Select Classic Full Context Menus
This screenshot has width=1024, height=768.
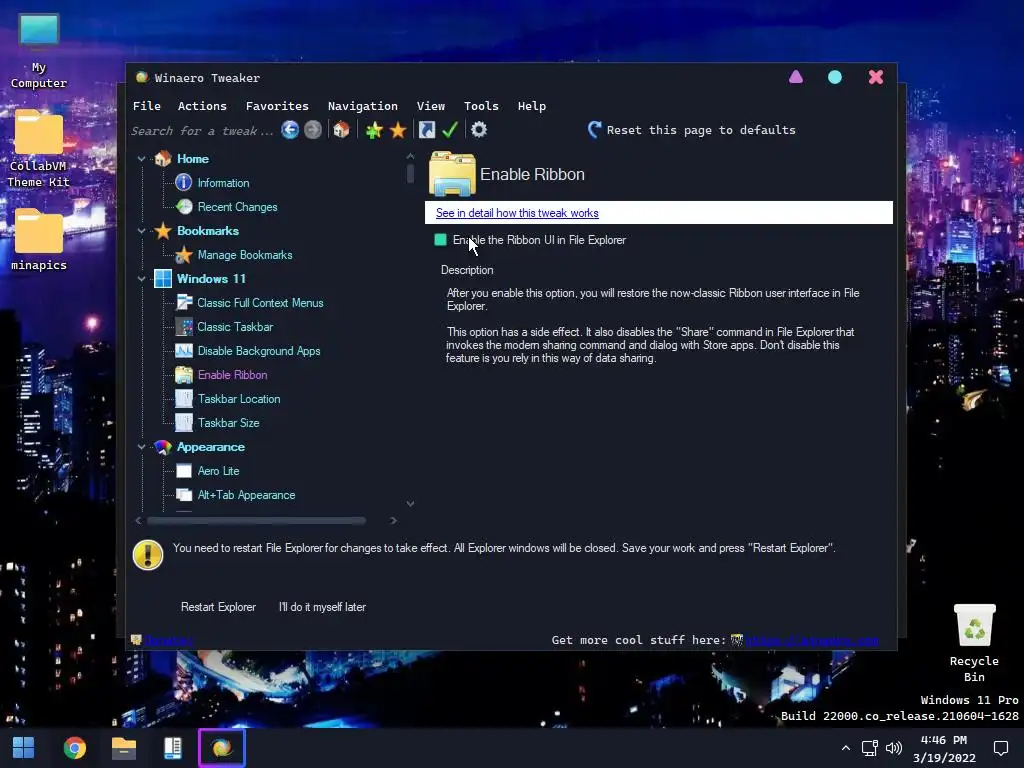click(x=260, y=303)
